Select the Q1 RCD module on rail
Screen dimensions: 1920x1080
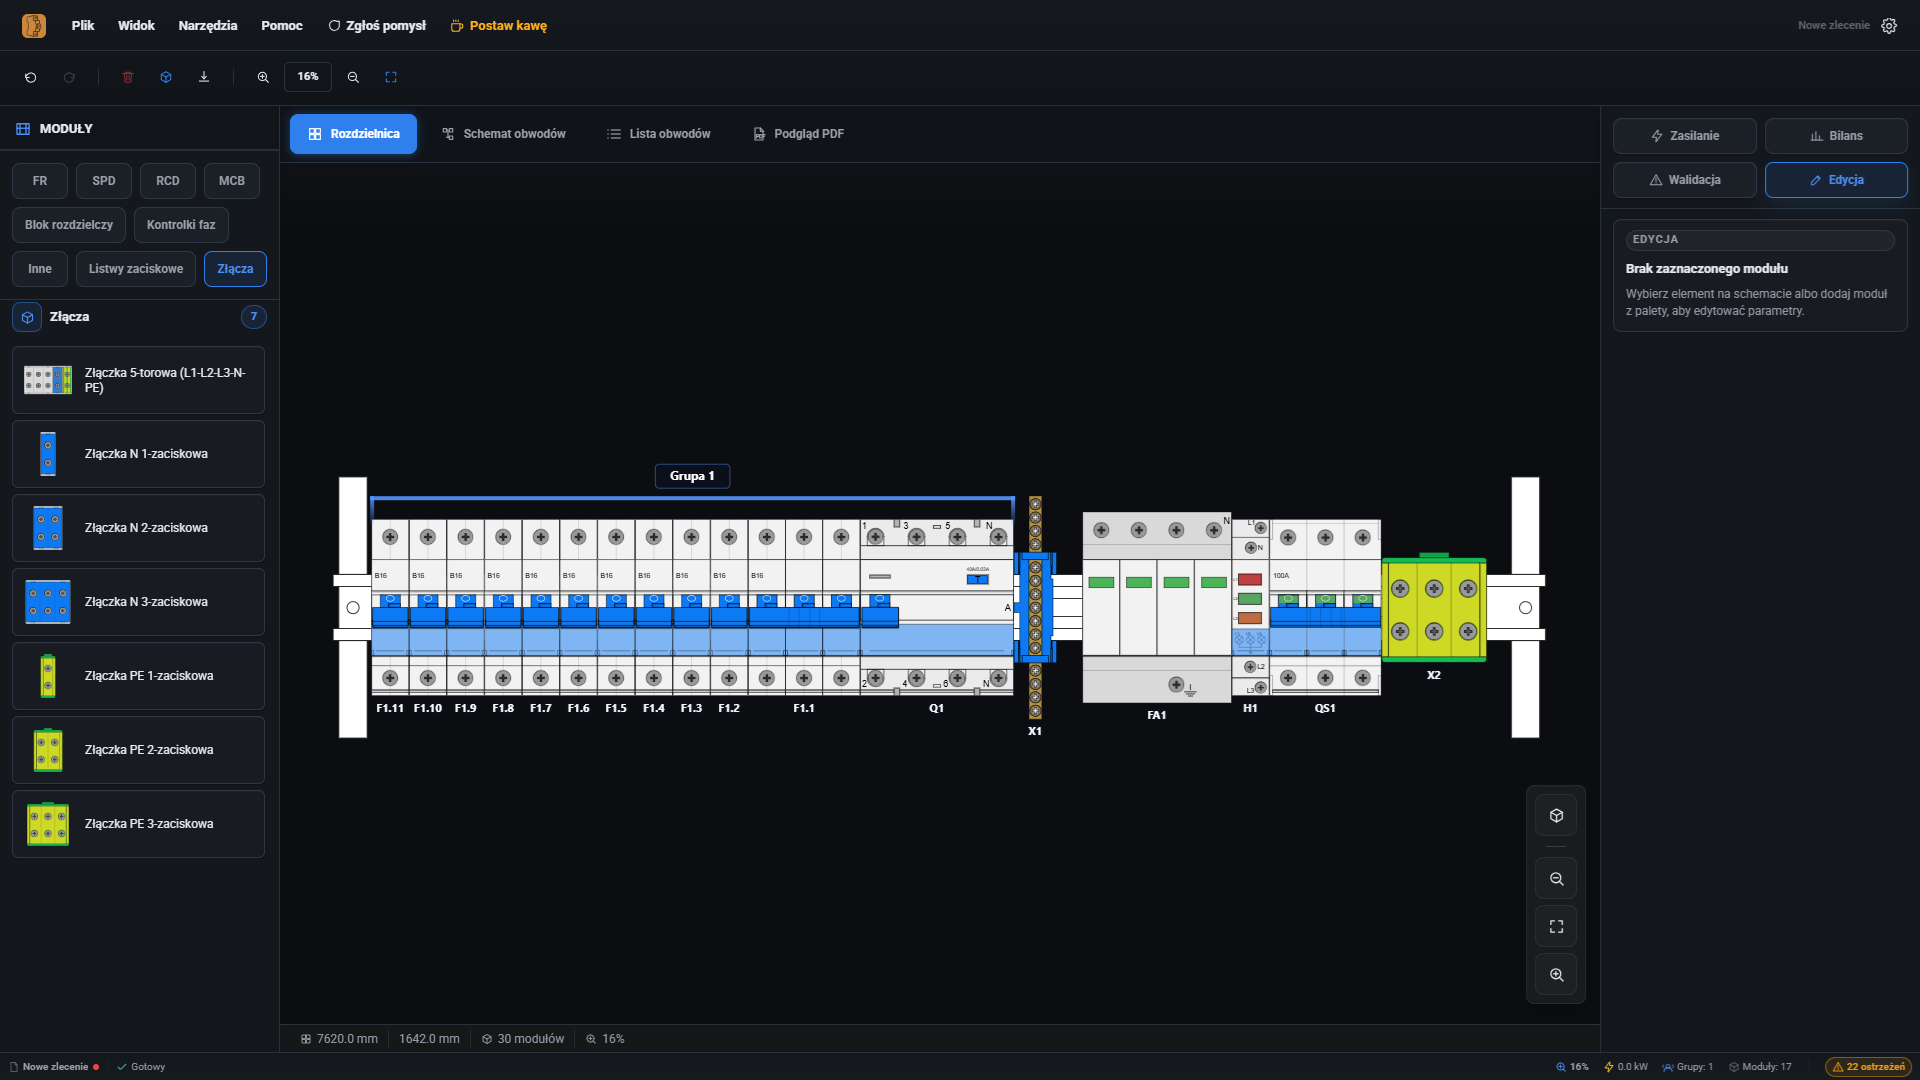pyautogui.click(x=937, y=607)
